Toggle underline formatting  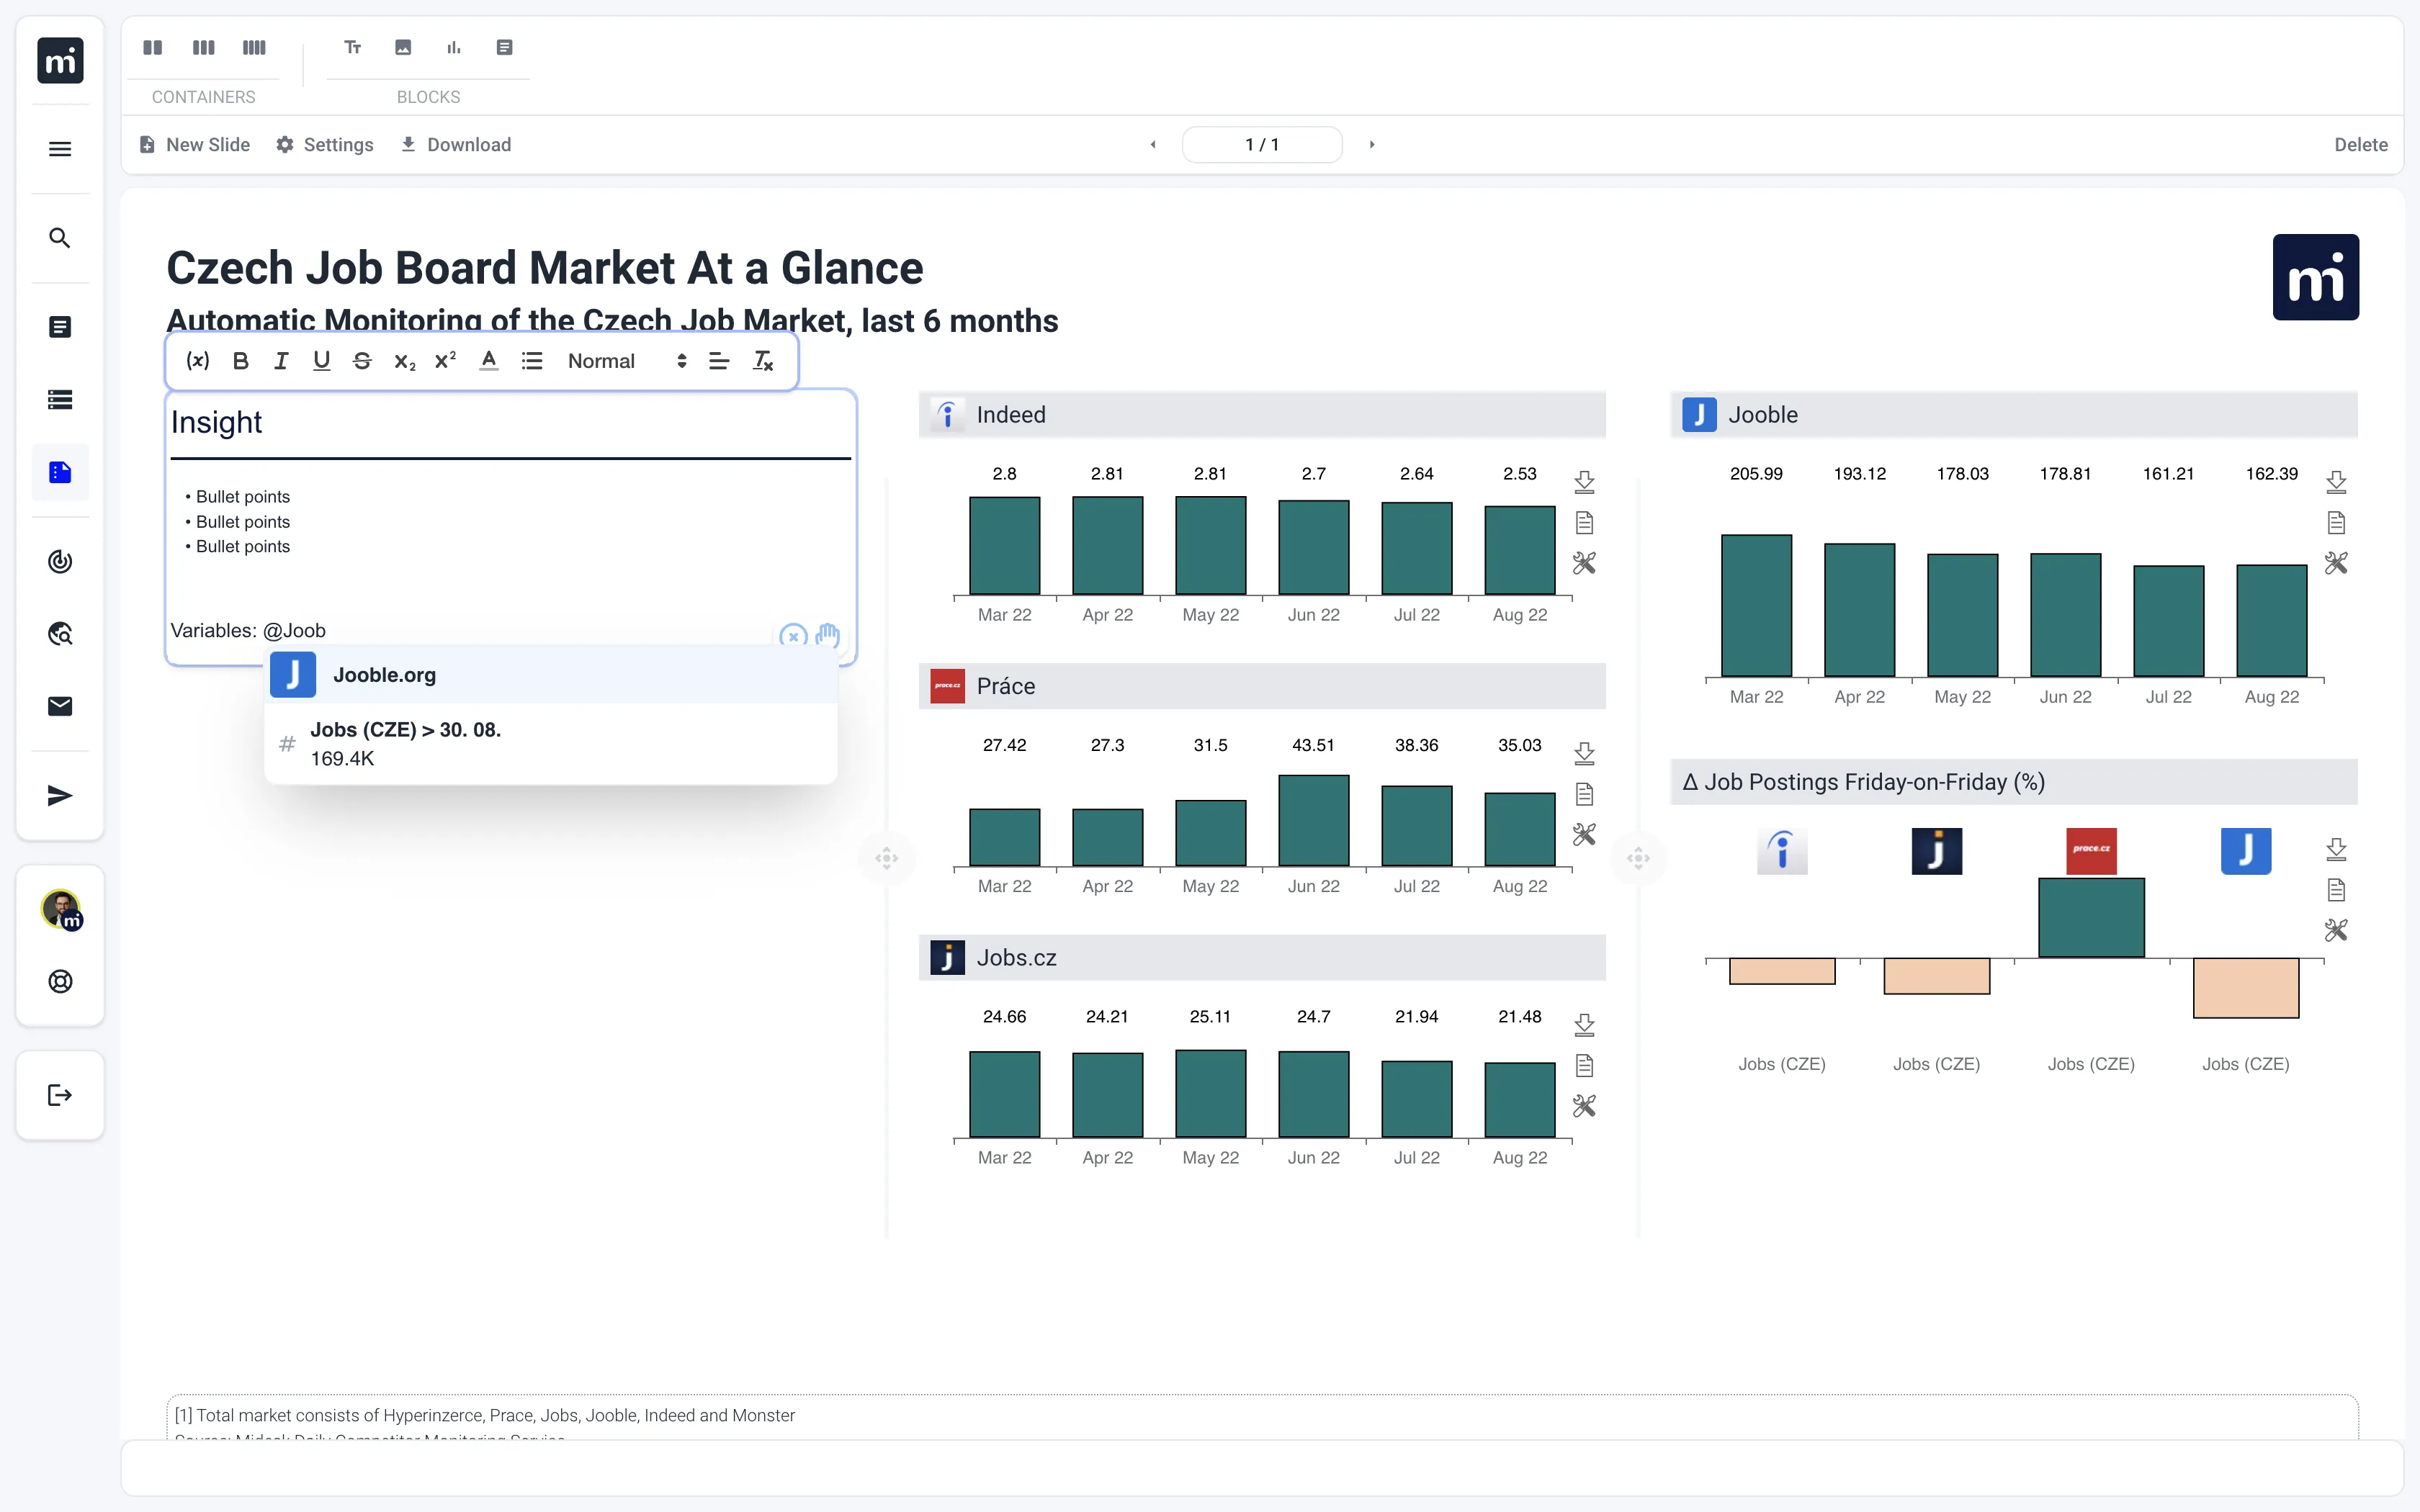click(321, 361)
